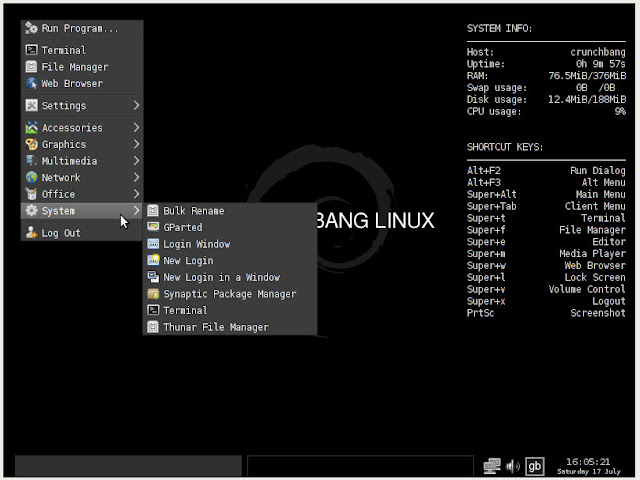Click the 'Volume Control' shortcut label
The height and width of the screenshot is (480, 640).
(x=587, y=289)
